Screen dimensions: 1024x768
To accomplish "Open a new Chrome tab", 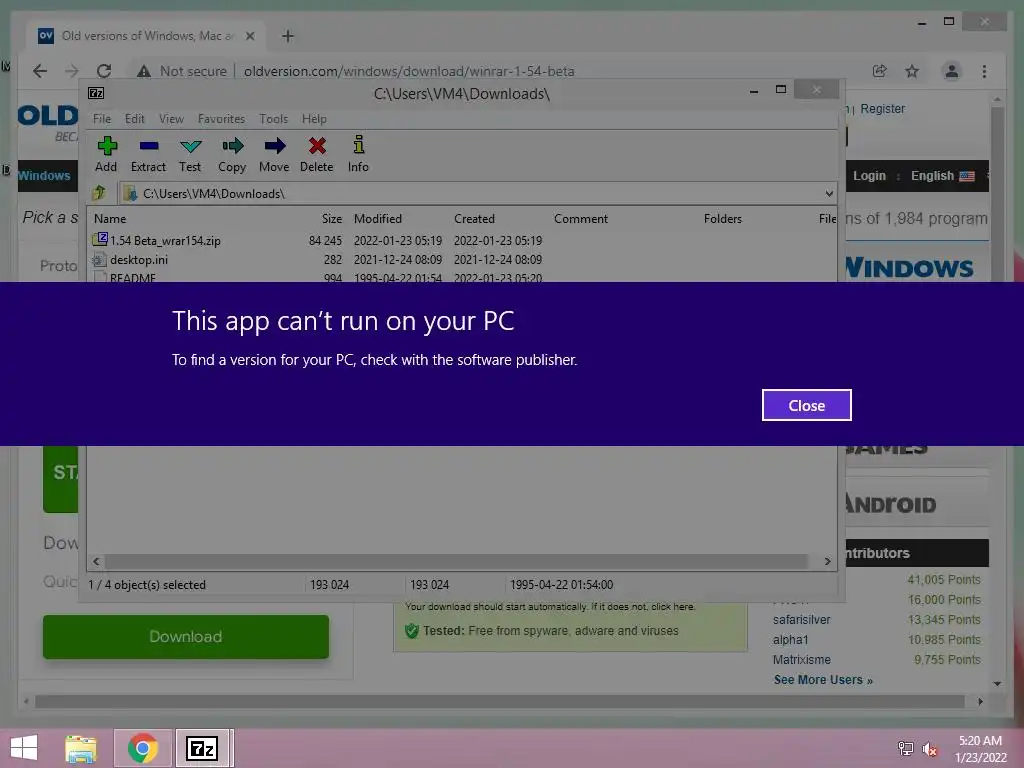I will (x=288, y=36).
